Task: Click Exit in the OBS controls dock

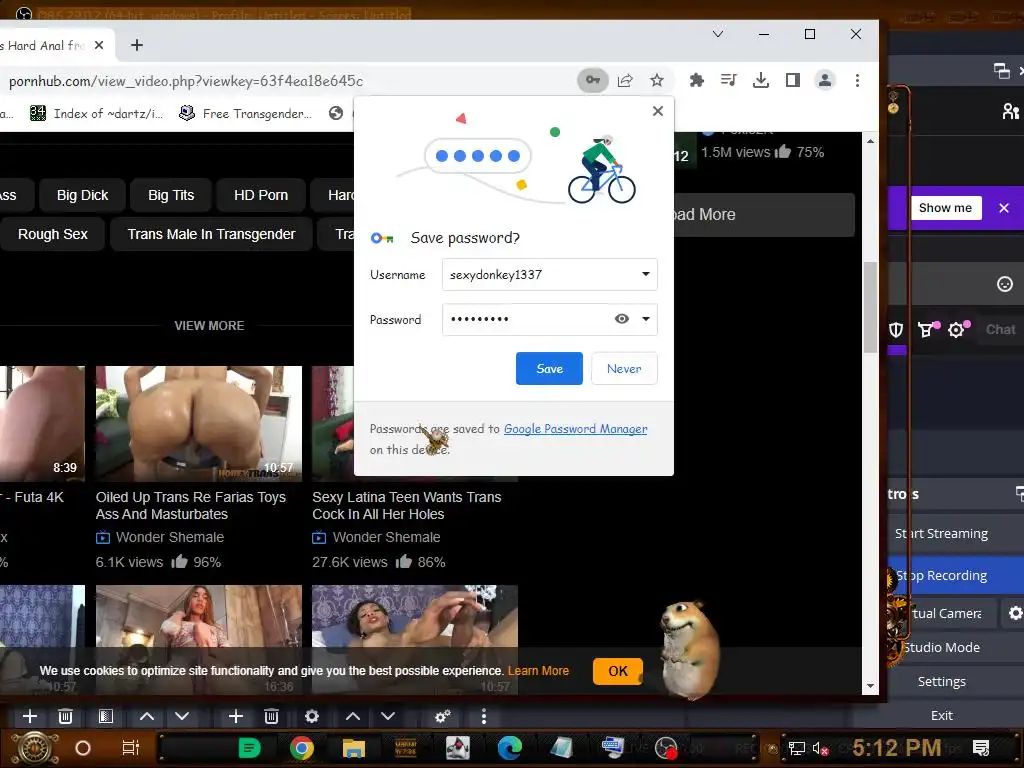Action: pyautogui.click(x=942, y=715)
